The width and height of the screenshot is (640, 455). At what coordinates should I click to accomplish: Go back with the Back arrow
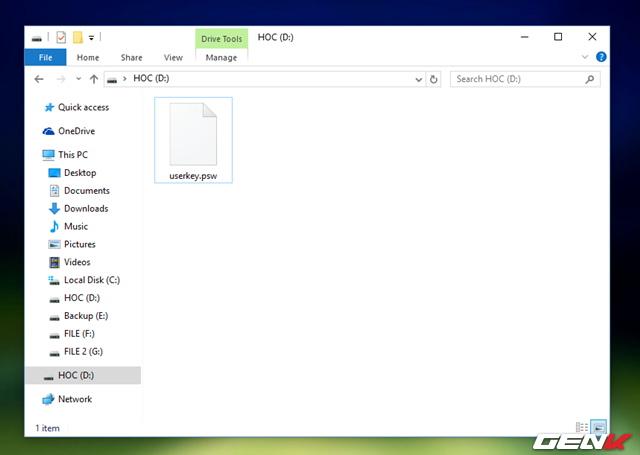coord(39,79)
